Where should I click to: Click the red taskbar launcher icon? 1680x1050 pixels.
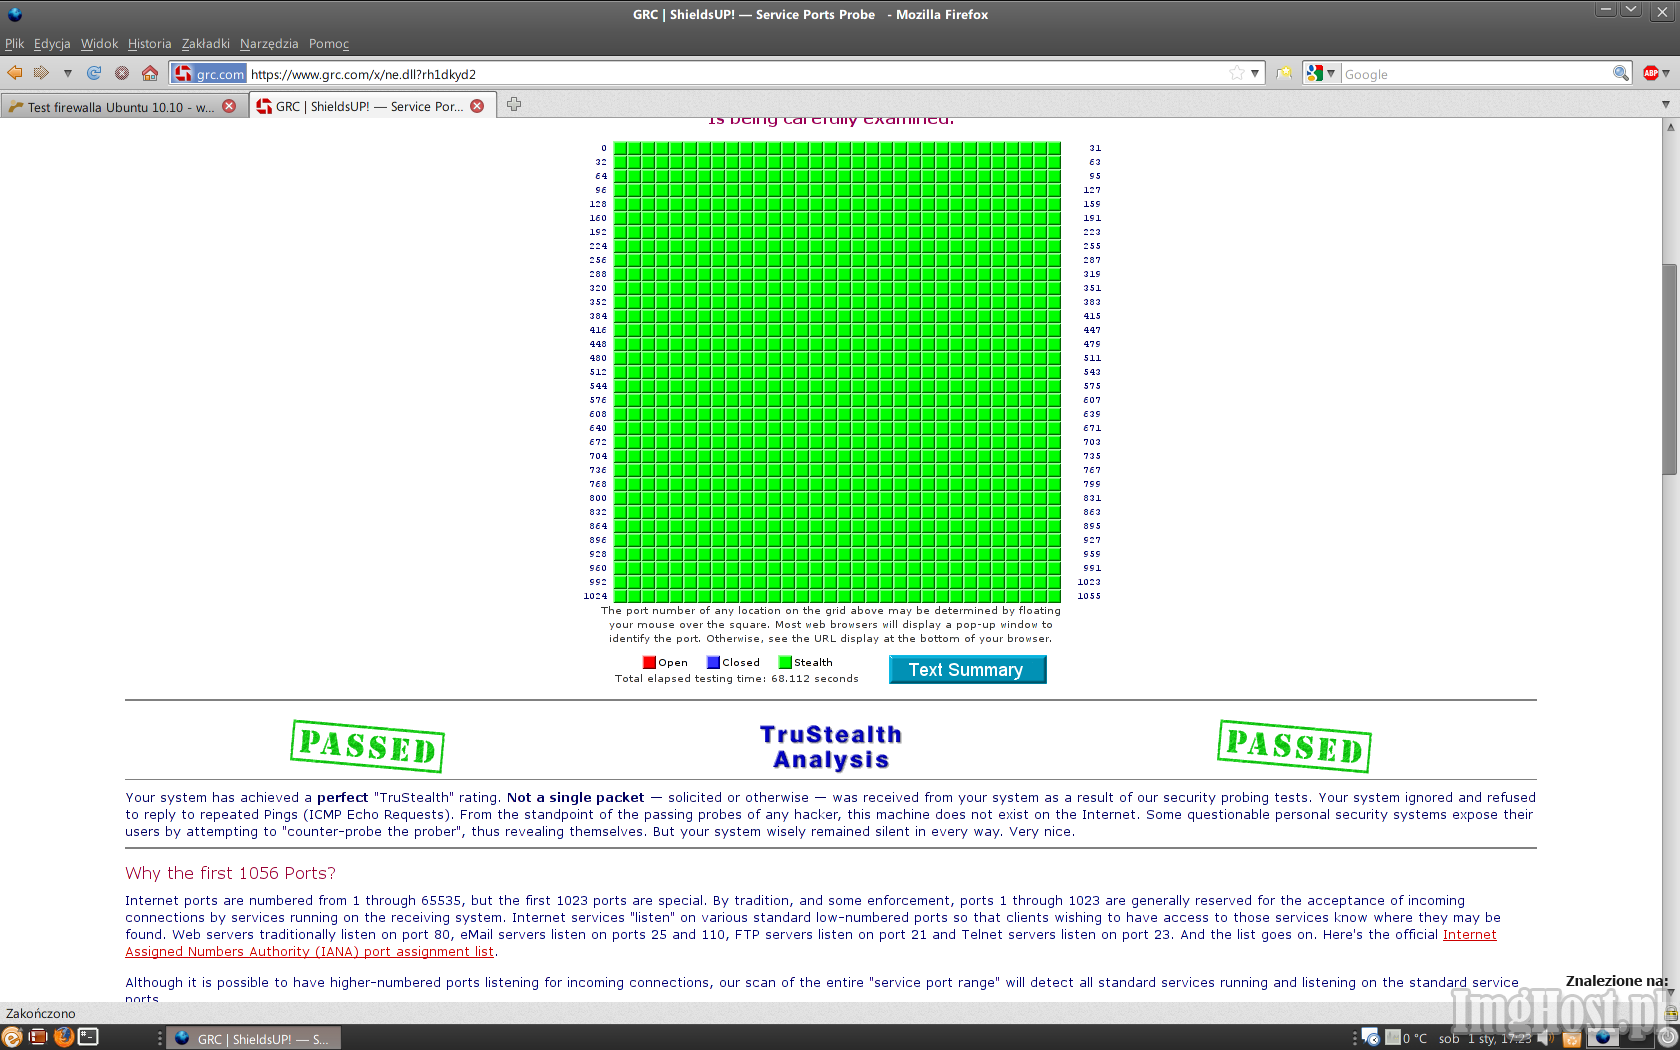tap(38, 1037)
